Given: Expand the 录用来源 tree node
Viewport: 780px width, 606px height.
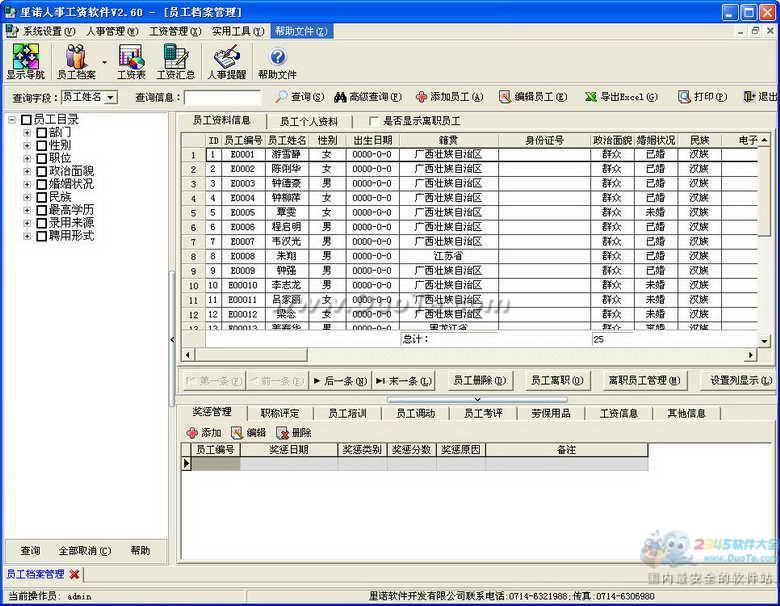Looking at the screenshot, I should point(27,223).
